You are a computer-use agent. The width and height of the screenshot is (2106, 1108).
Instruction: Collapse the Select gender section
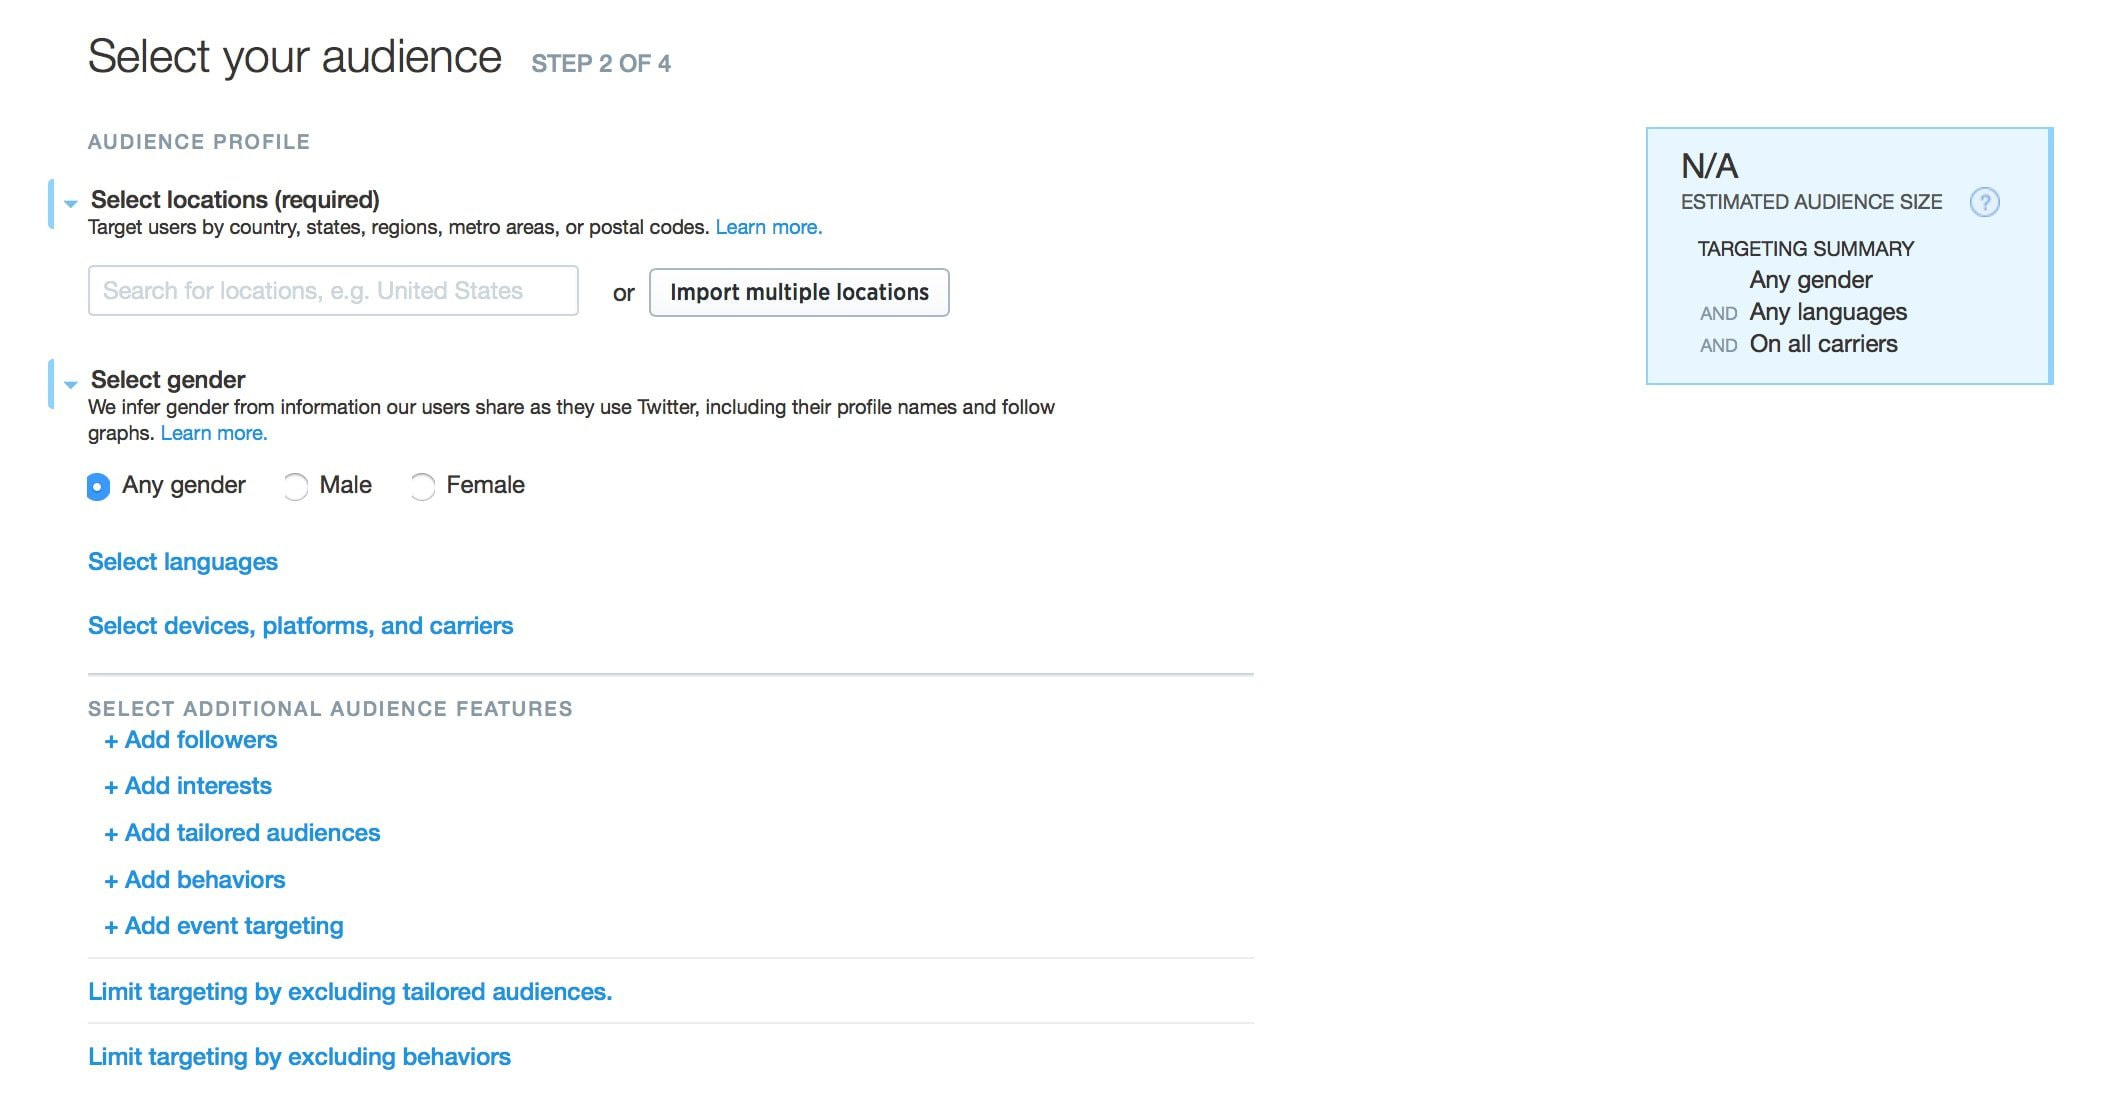click(x=69, y=382)
